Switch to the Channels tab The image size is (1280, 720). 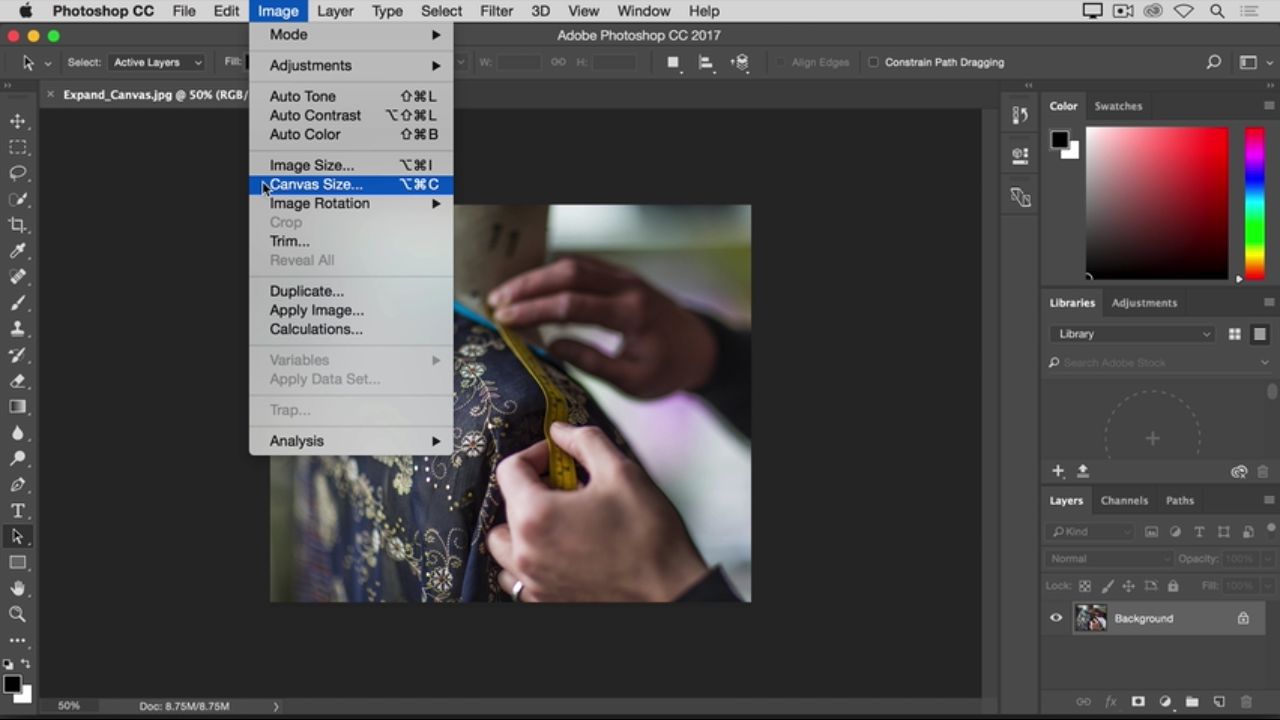click(x=1124, y=500)
